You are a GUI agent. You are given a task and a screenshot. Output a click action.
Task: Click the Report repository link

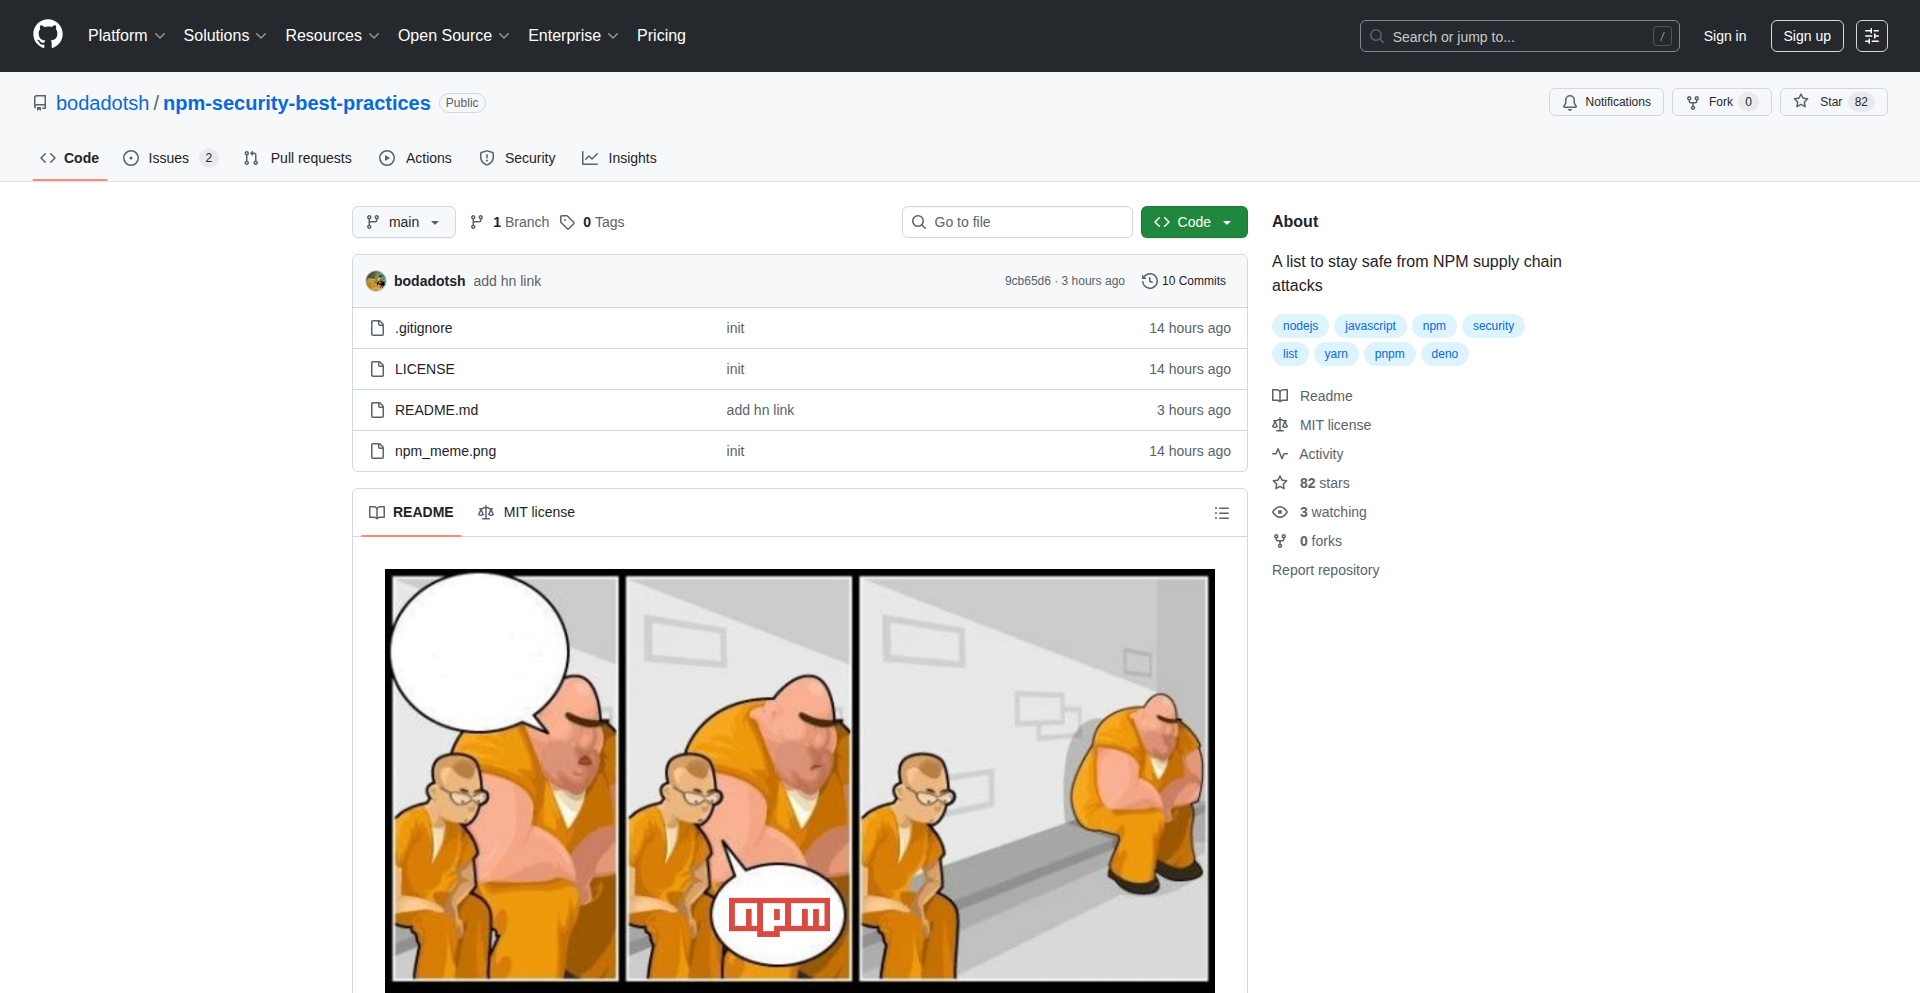click(1325, 570)
